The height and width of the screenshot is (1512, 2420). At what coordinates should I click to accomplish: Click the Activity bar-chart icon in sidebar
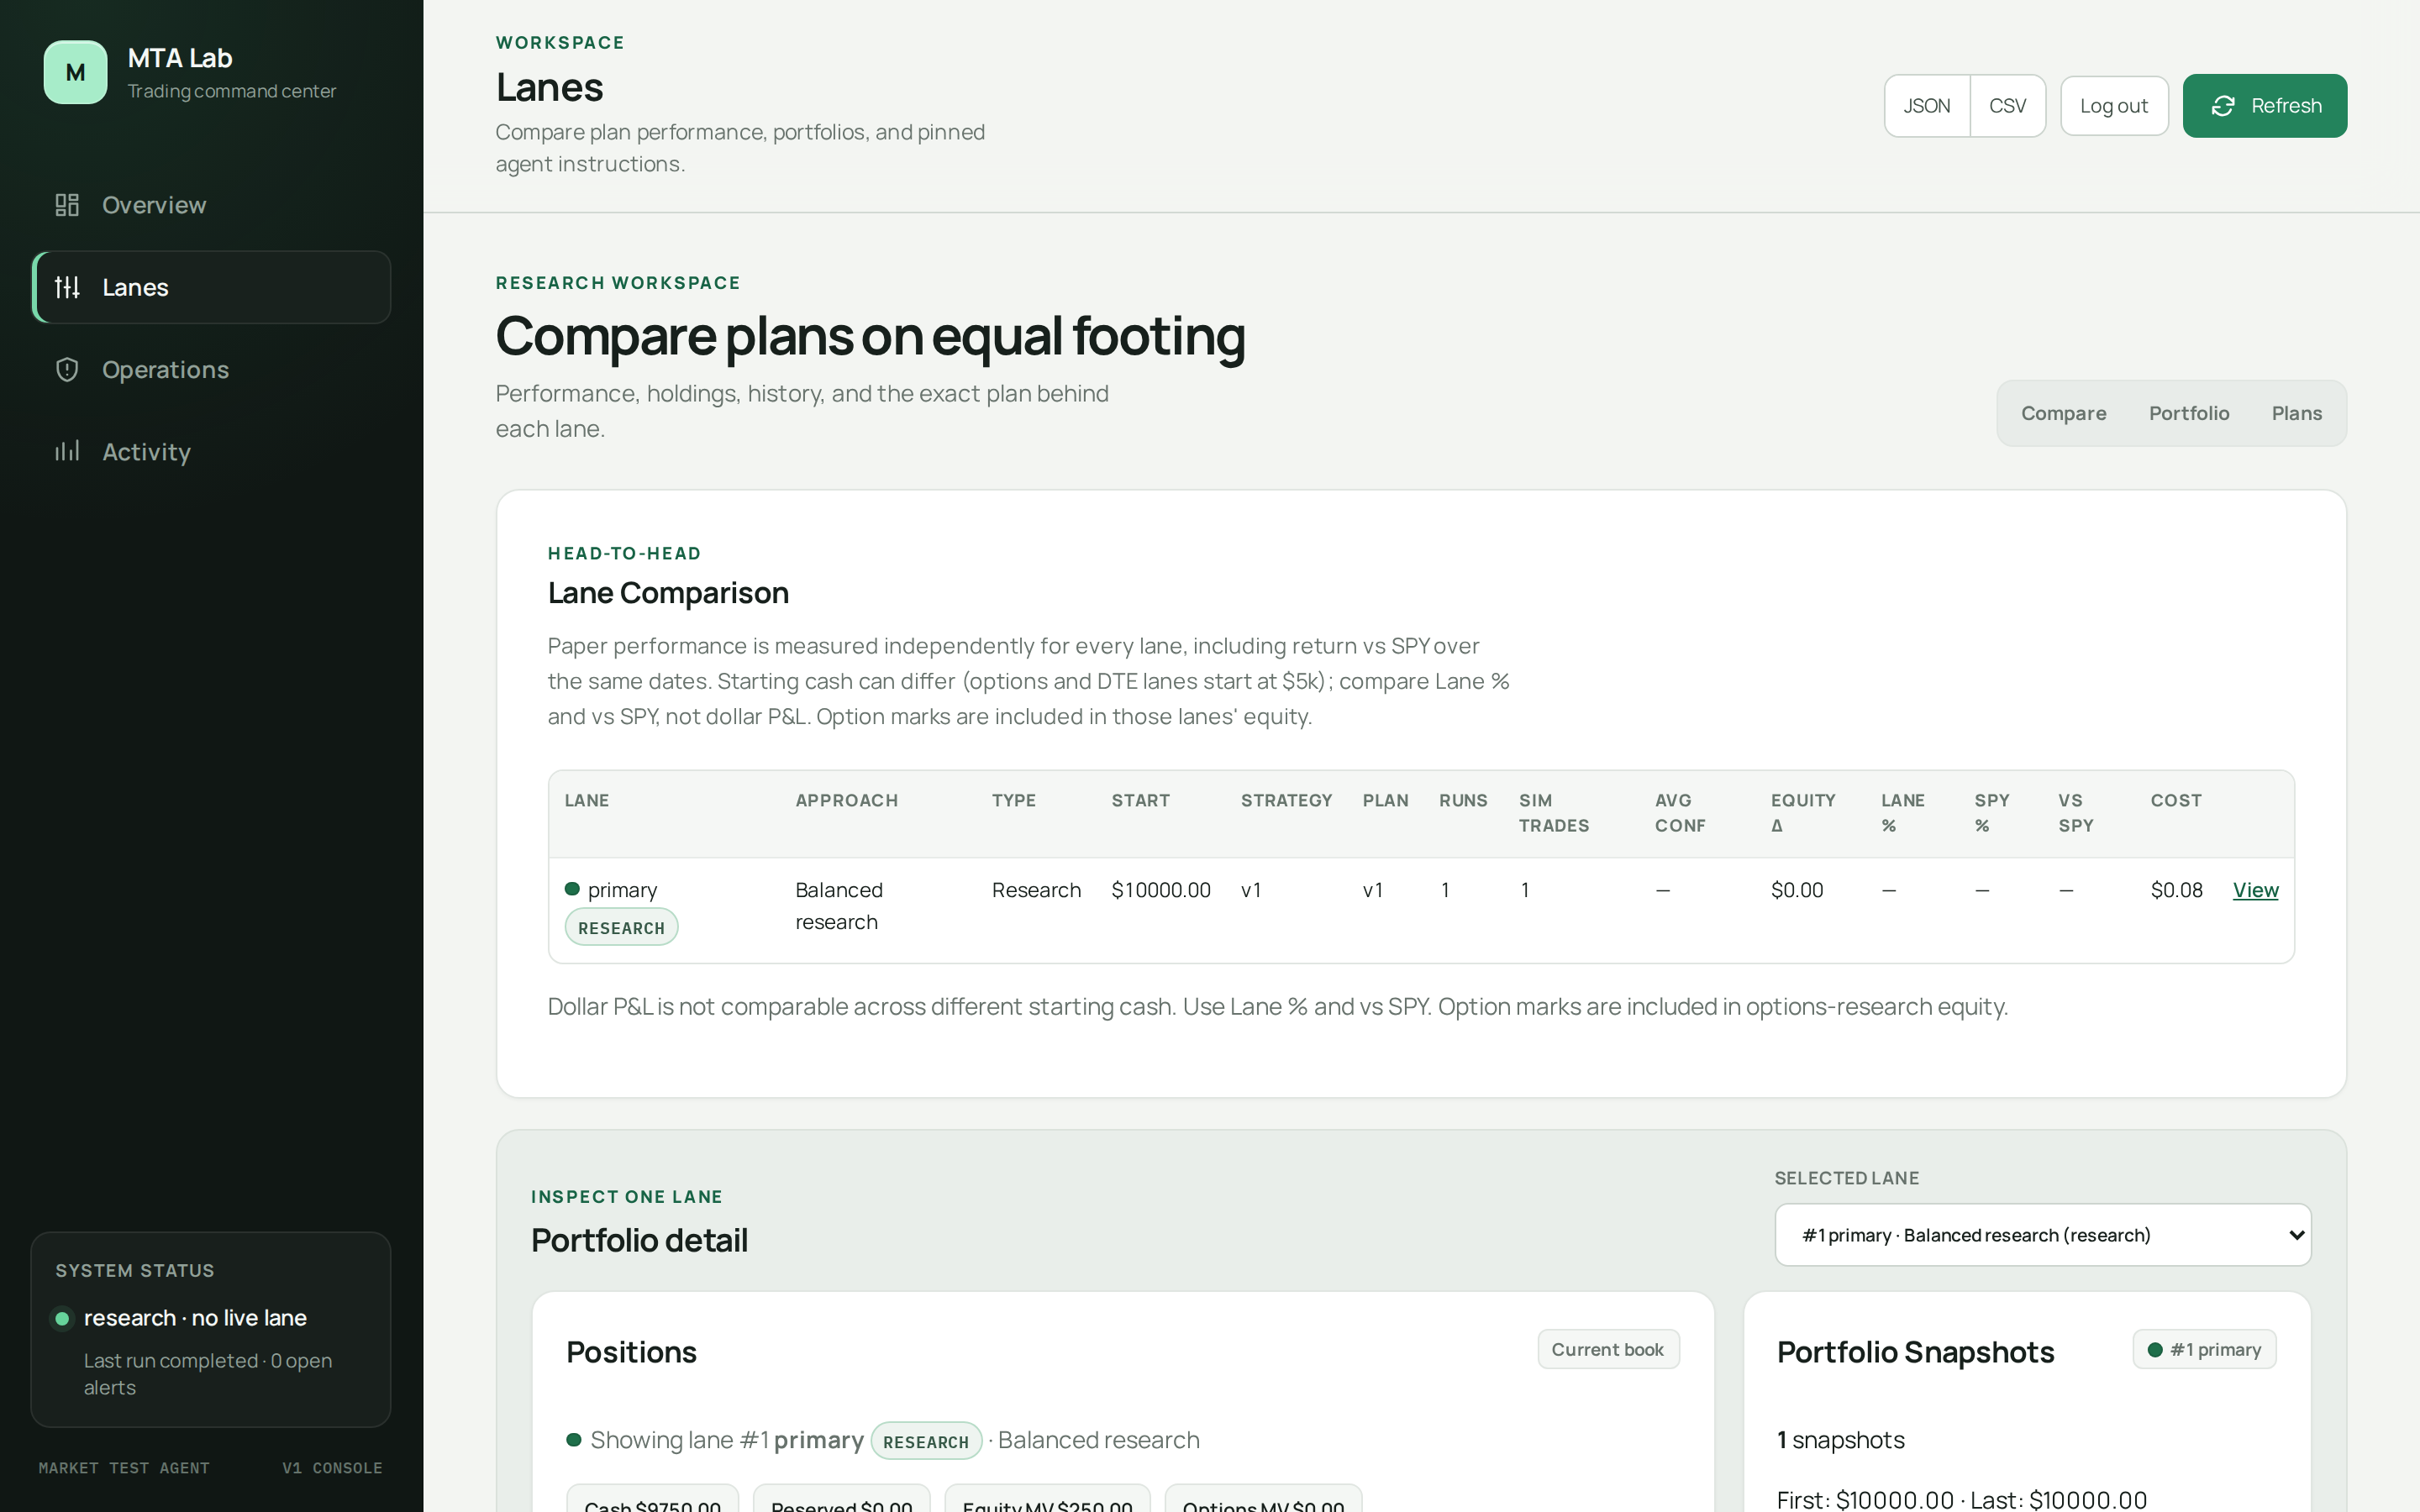click(x=67, y=451)
